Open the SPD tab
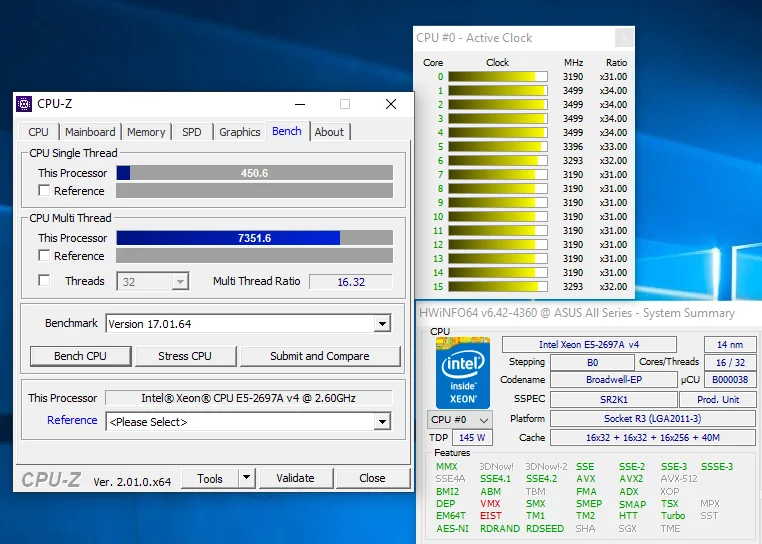This screenshot has width=762, height=544. 192,132
